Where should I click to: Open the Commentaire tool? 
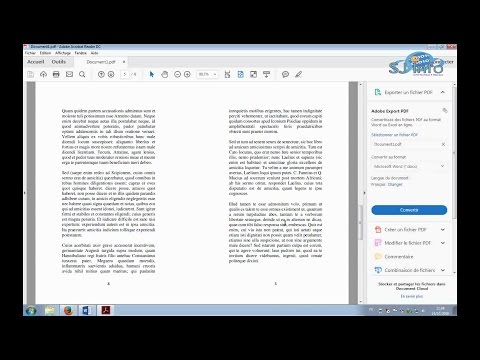(x=399, y=257)
